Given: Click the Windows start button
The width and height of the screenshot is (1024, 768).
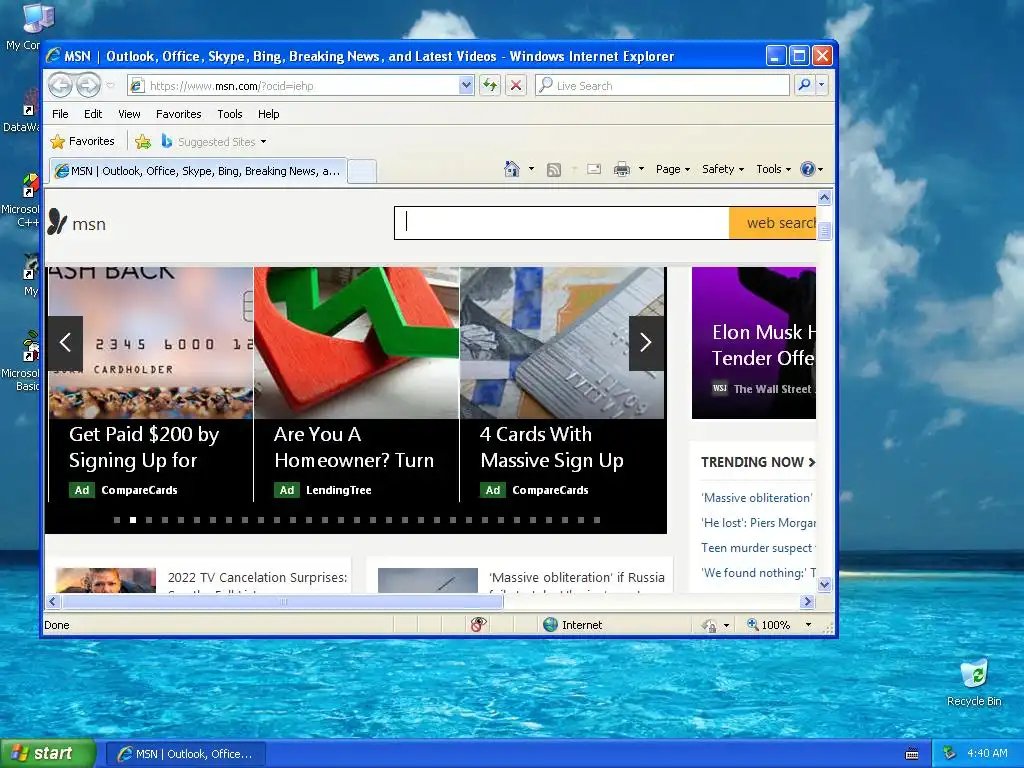Looking at the screenshot, I should tap(48, 754).
